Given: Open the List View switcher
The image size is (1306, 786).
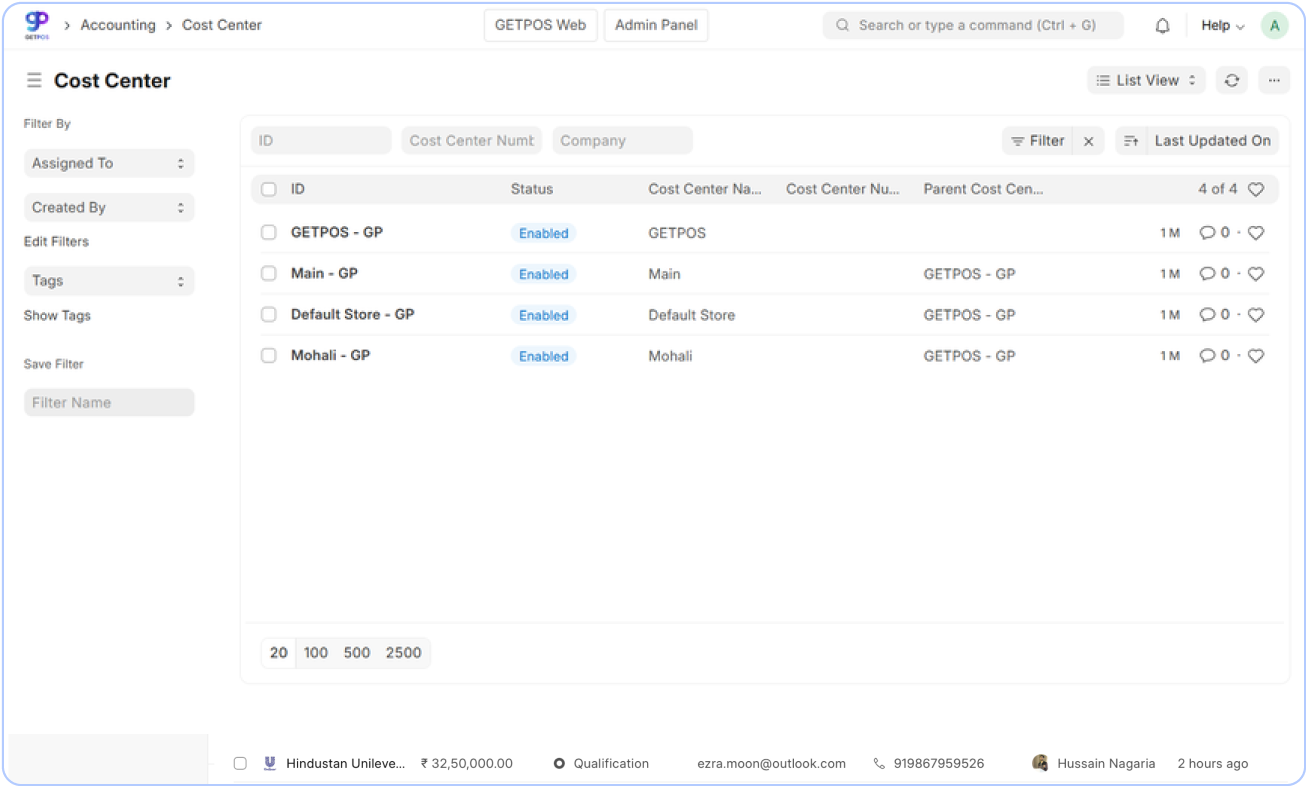Looking at the screenshot, I should (x=1146, y=80).
